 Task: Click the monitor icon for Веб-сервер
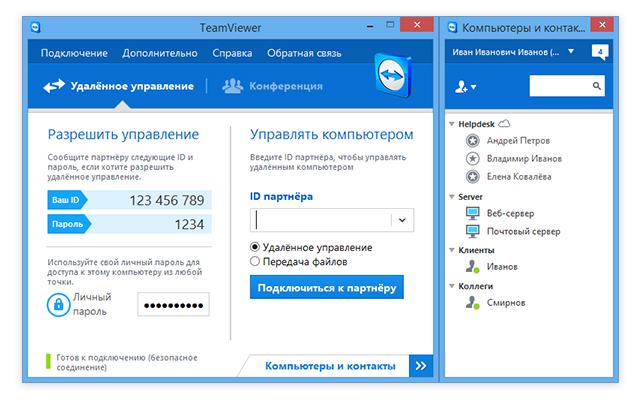[473, 213]
